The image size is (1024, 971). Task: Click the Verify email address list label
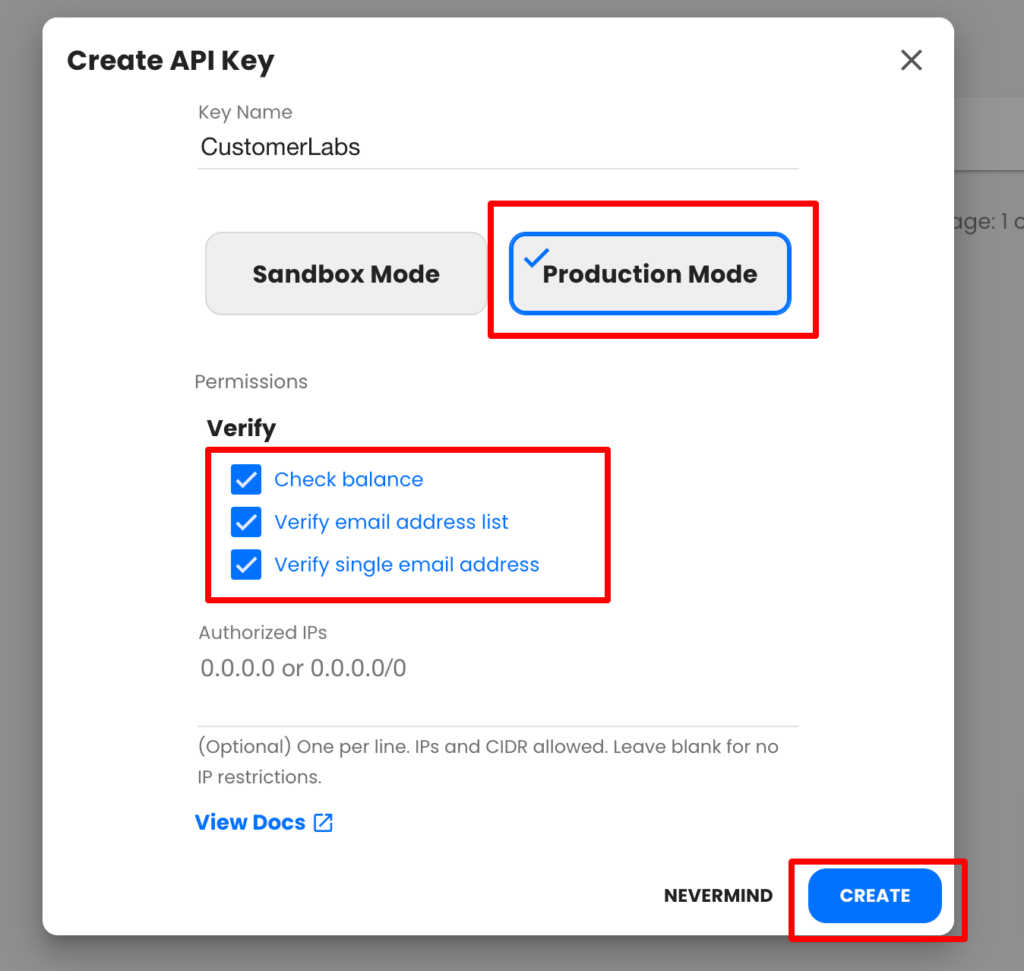coord(391,522)
